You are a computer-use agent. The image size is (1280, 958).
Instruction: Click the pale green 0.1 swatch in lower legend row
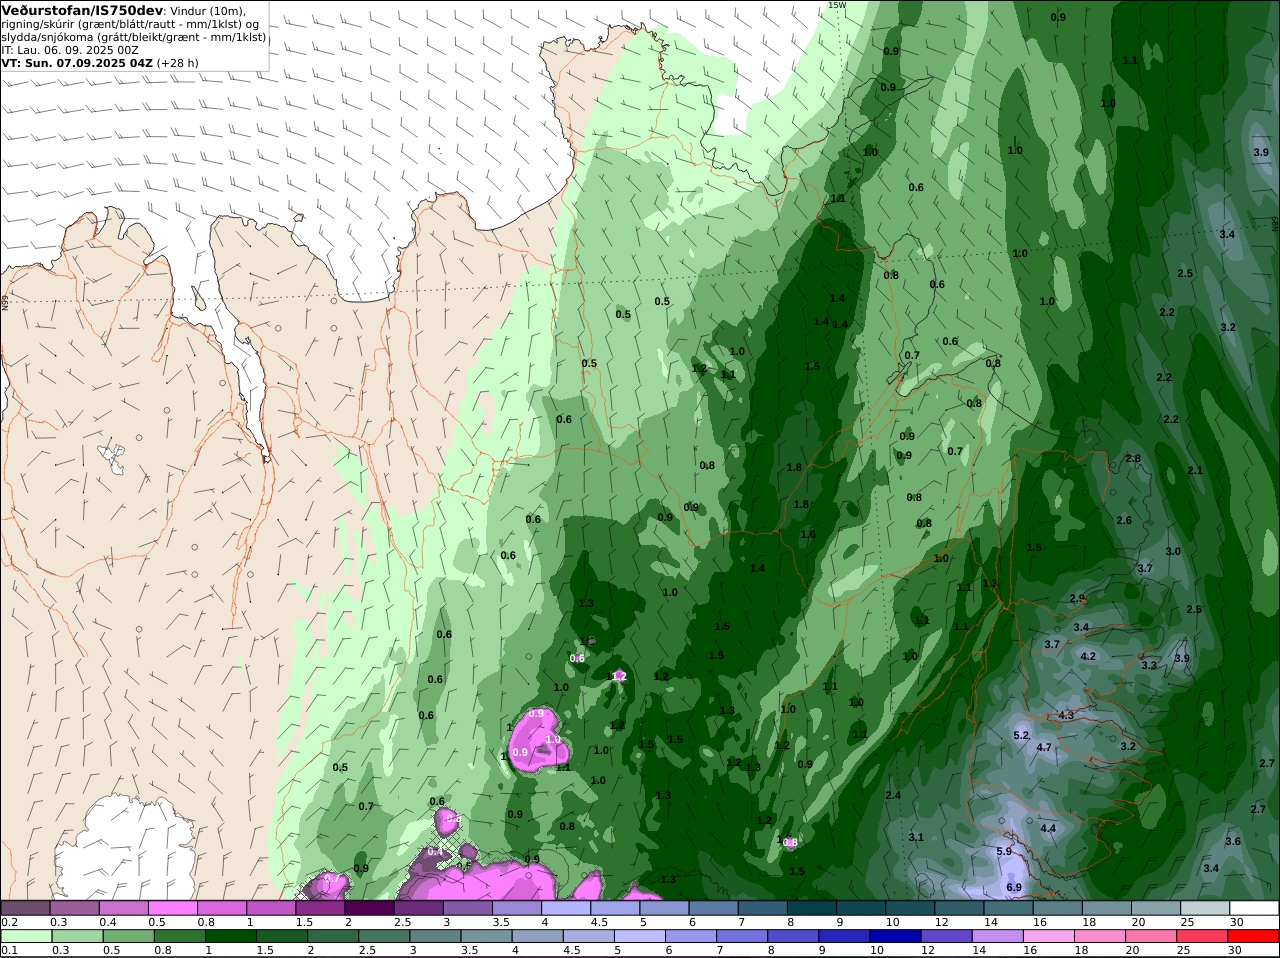point(25,936)
